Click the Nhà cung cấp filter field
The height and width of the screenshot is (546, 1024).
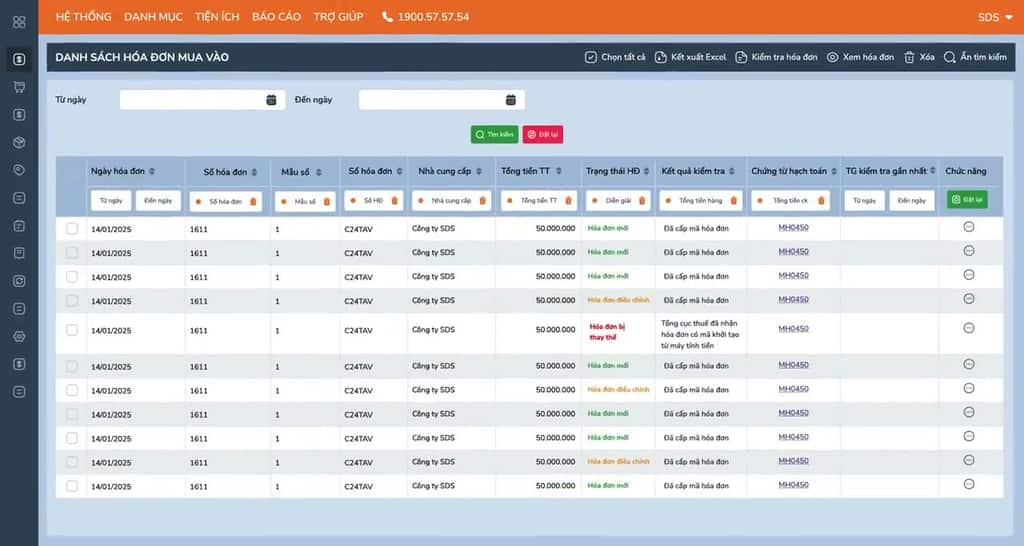pyautogui.click(x=451, y=201)
